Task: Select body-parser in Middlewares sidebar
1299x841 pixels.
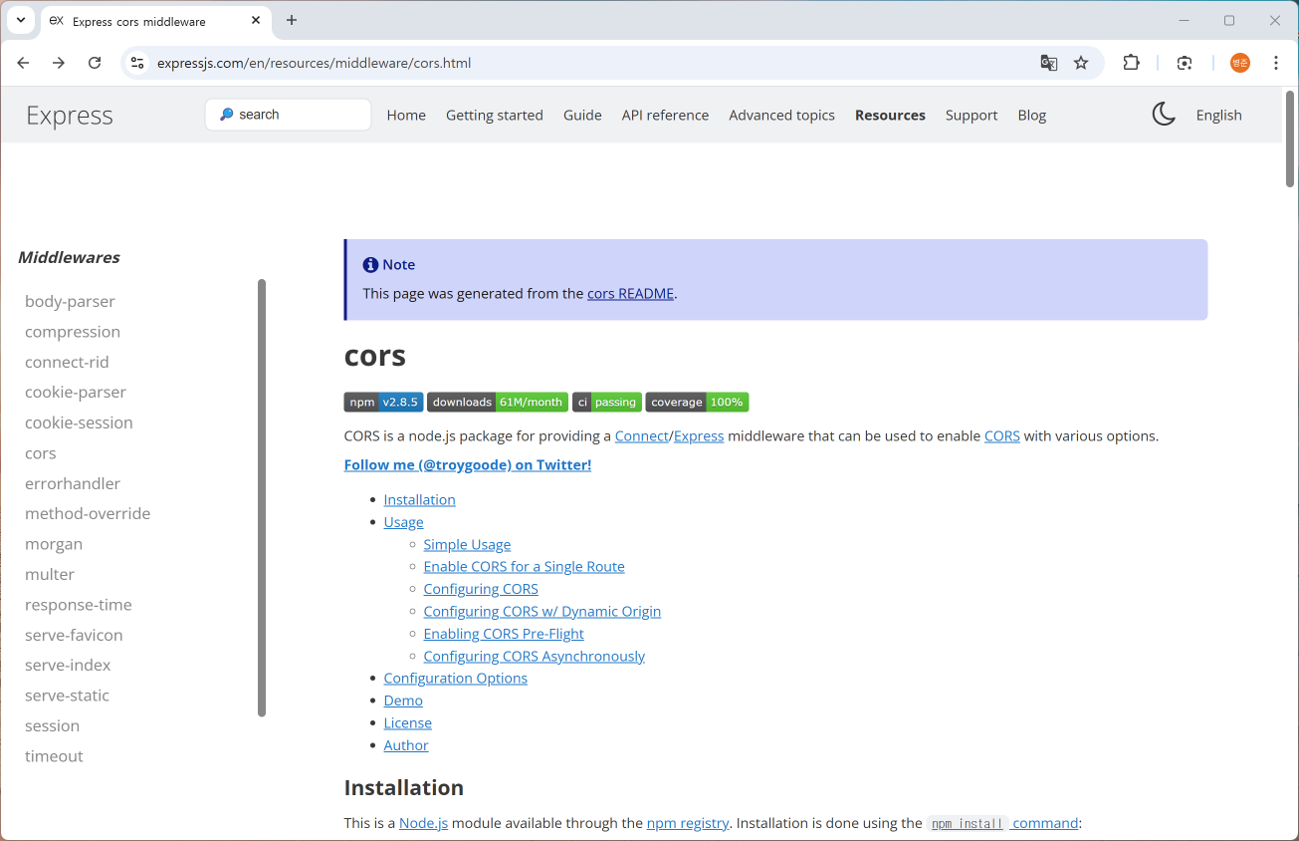Action: pos(70,301)
